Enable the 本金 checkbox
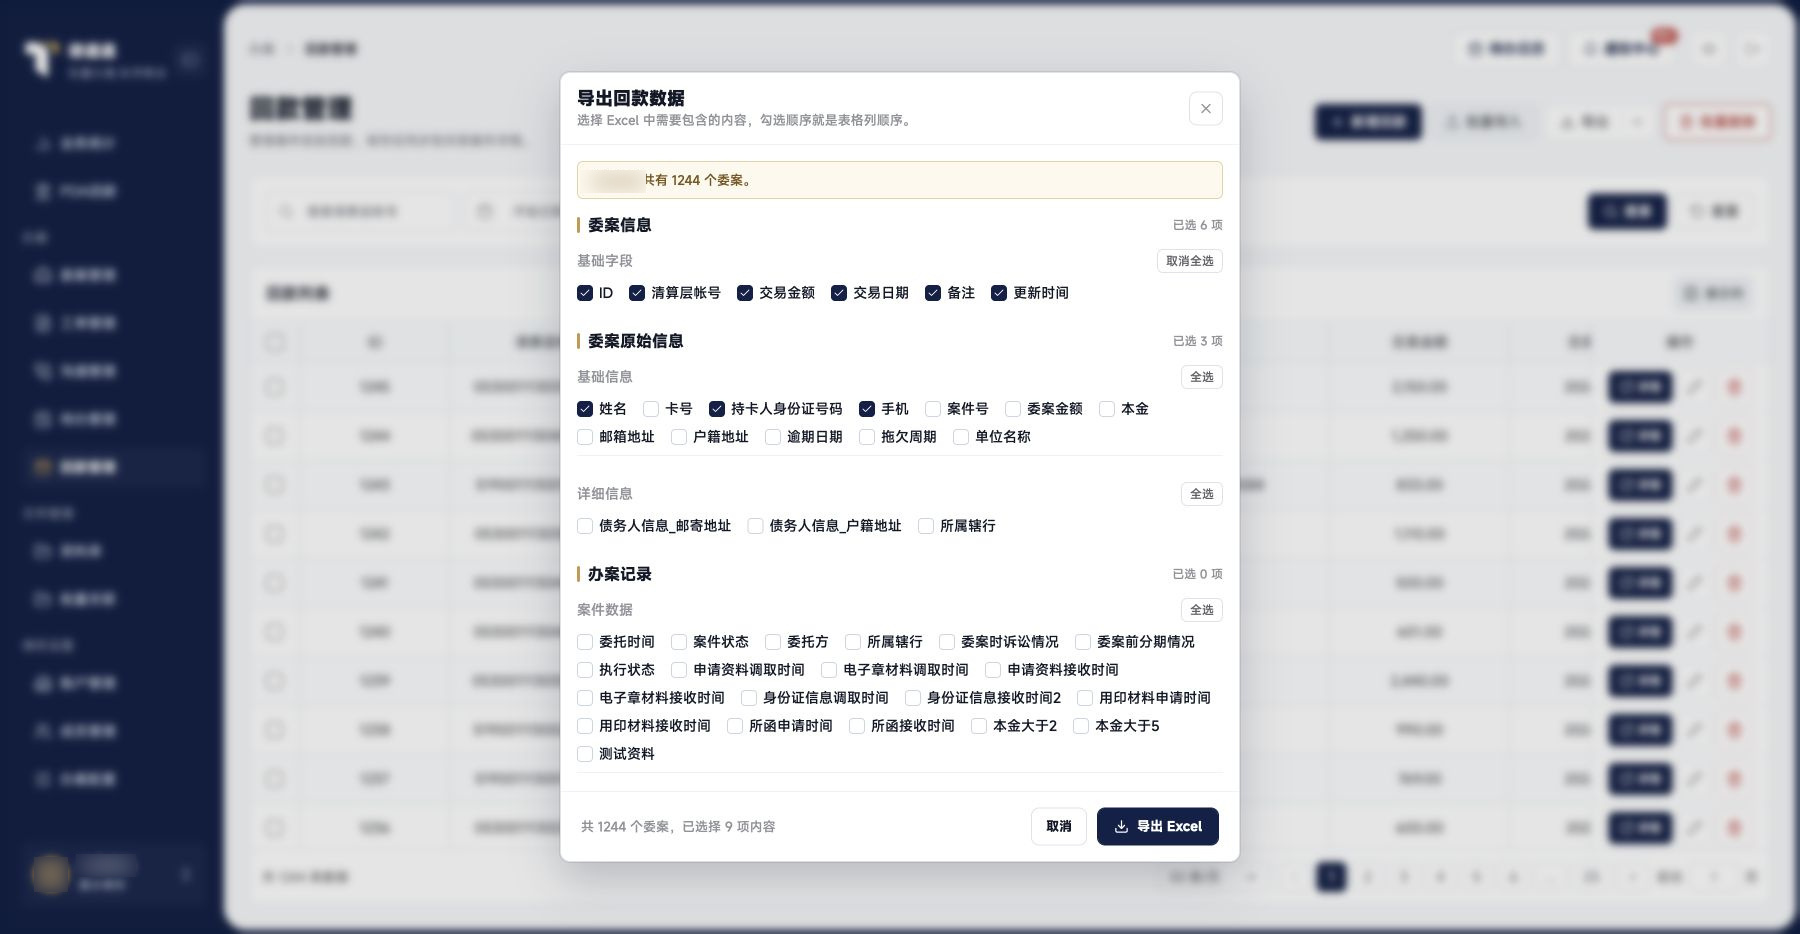This screenshot has height=934, width=1800. coord(1107,409)
